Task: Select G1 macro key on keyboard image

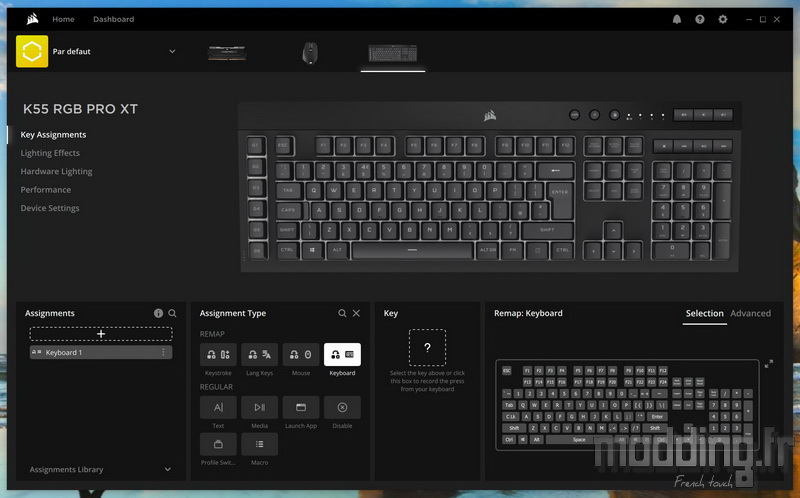Action: (x=256, y=145)
